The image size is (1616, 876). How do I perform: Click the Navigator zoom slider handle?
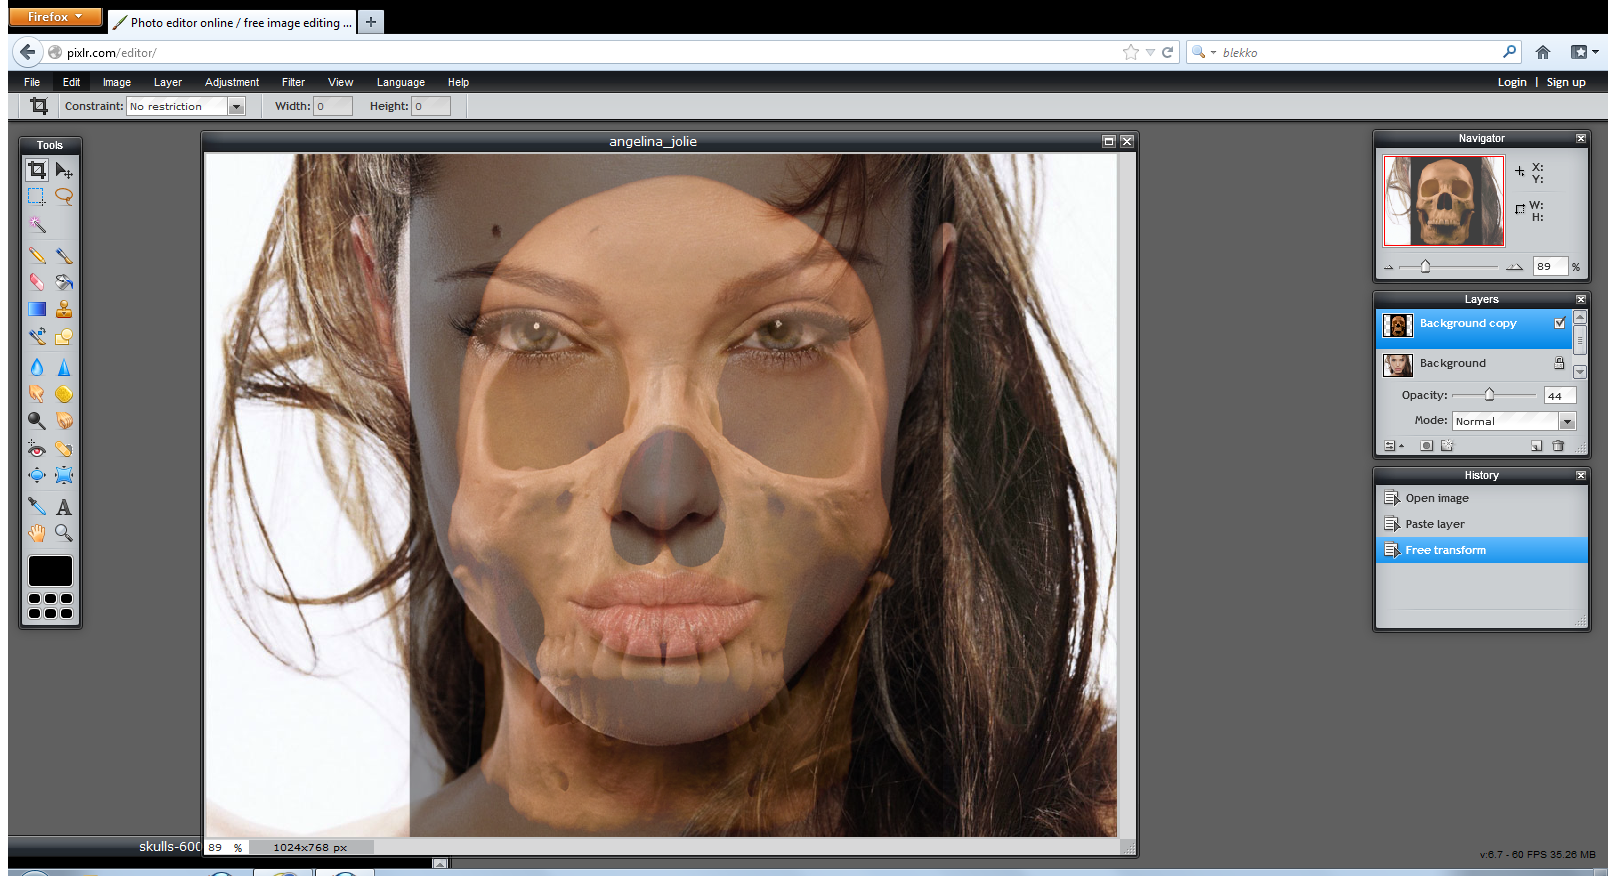click(x=1426, y=266)
